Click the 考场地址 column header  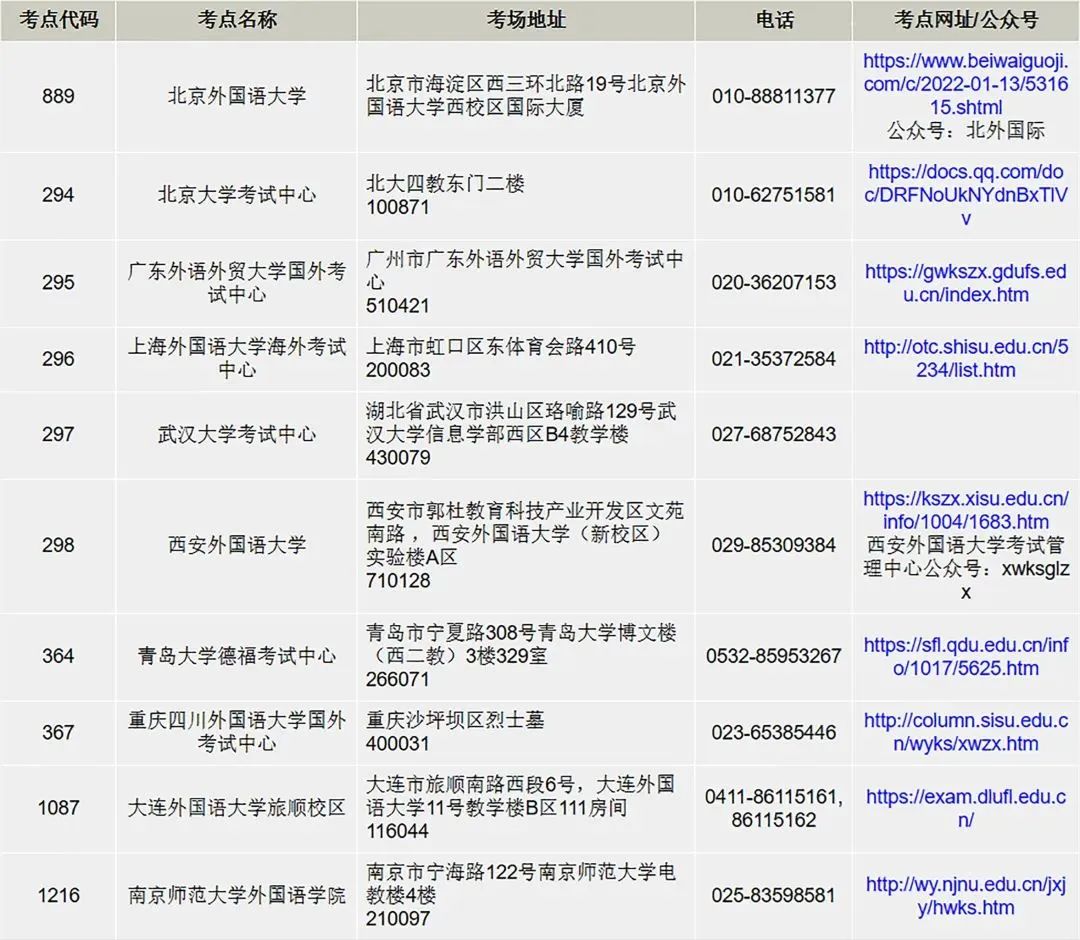point(526,20)
